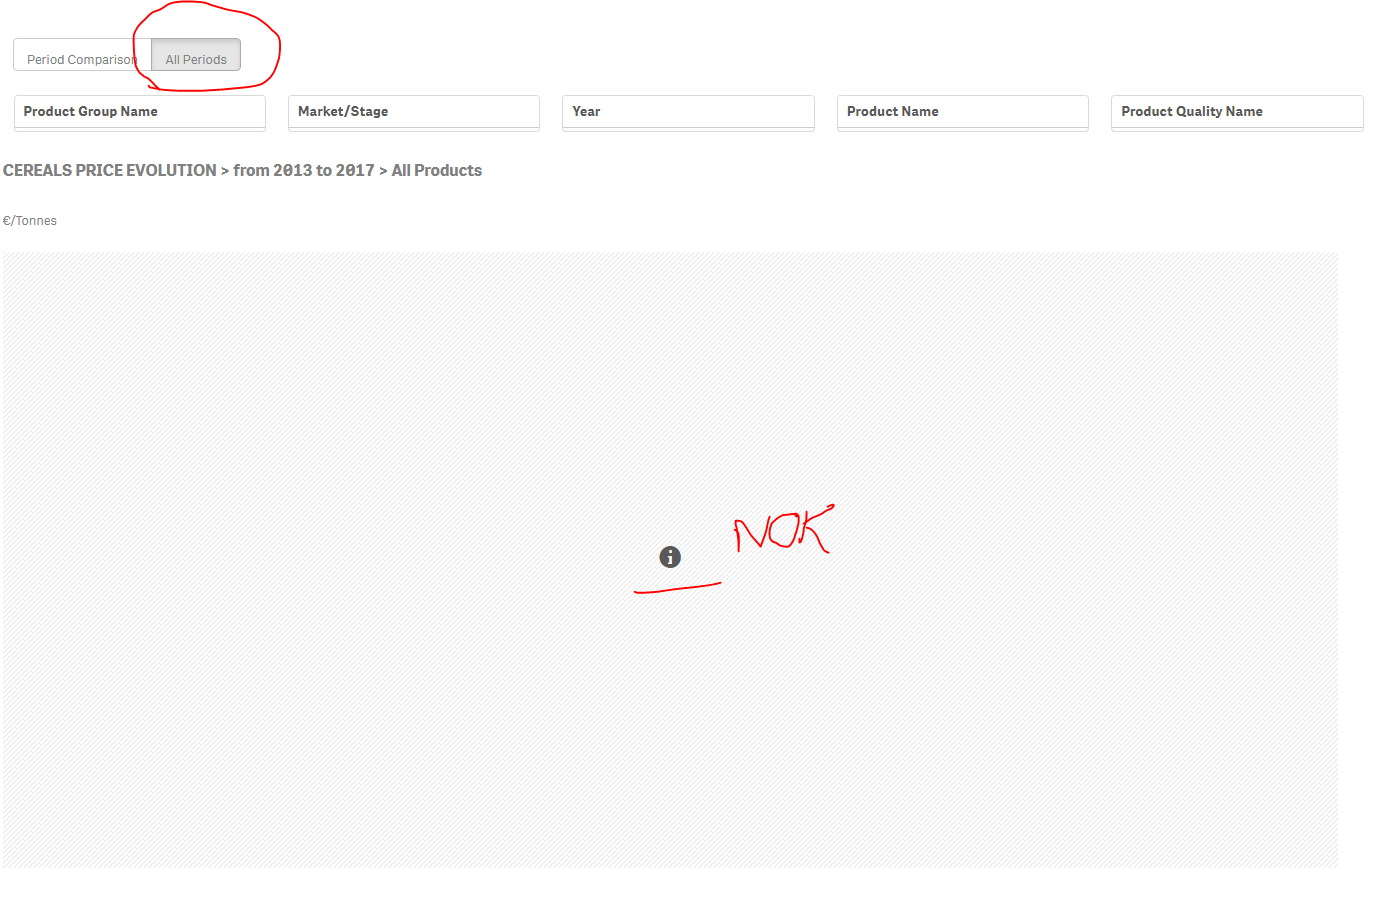Click the Product Group Name header label
The image size is (1373, 917).
[89, 111]
